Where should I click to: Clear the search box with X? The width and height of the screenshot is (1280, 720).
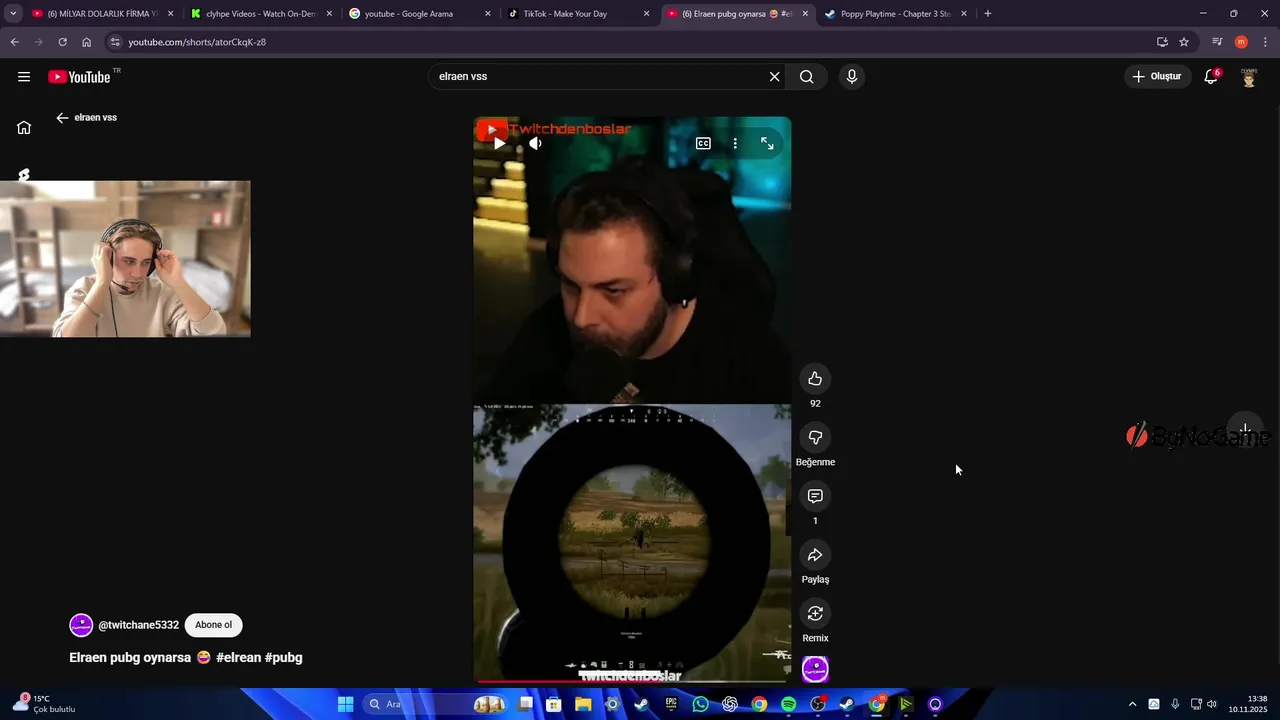click(774, 77)
